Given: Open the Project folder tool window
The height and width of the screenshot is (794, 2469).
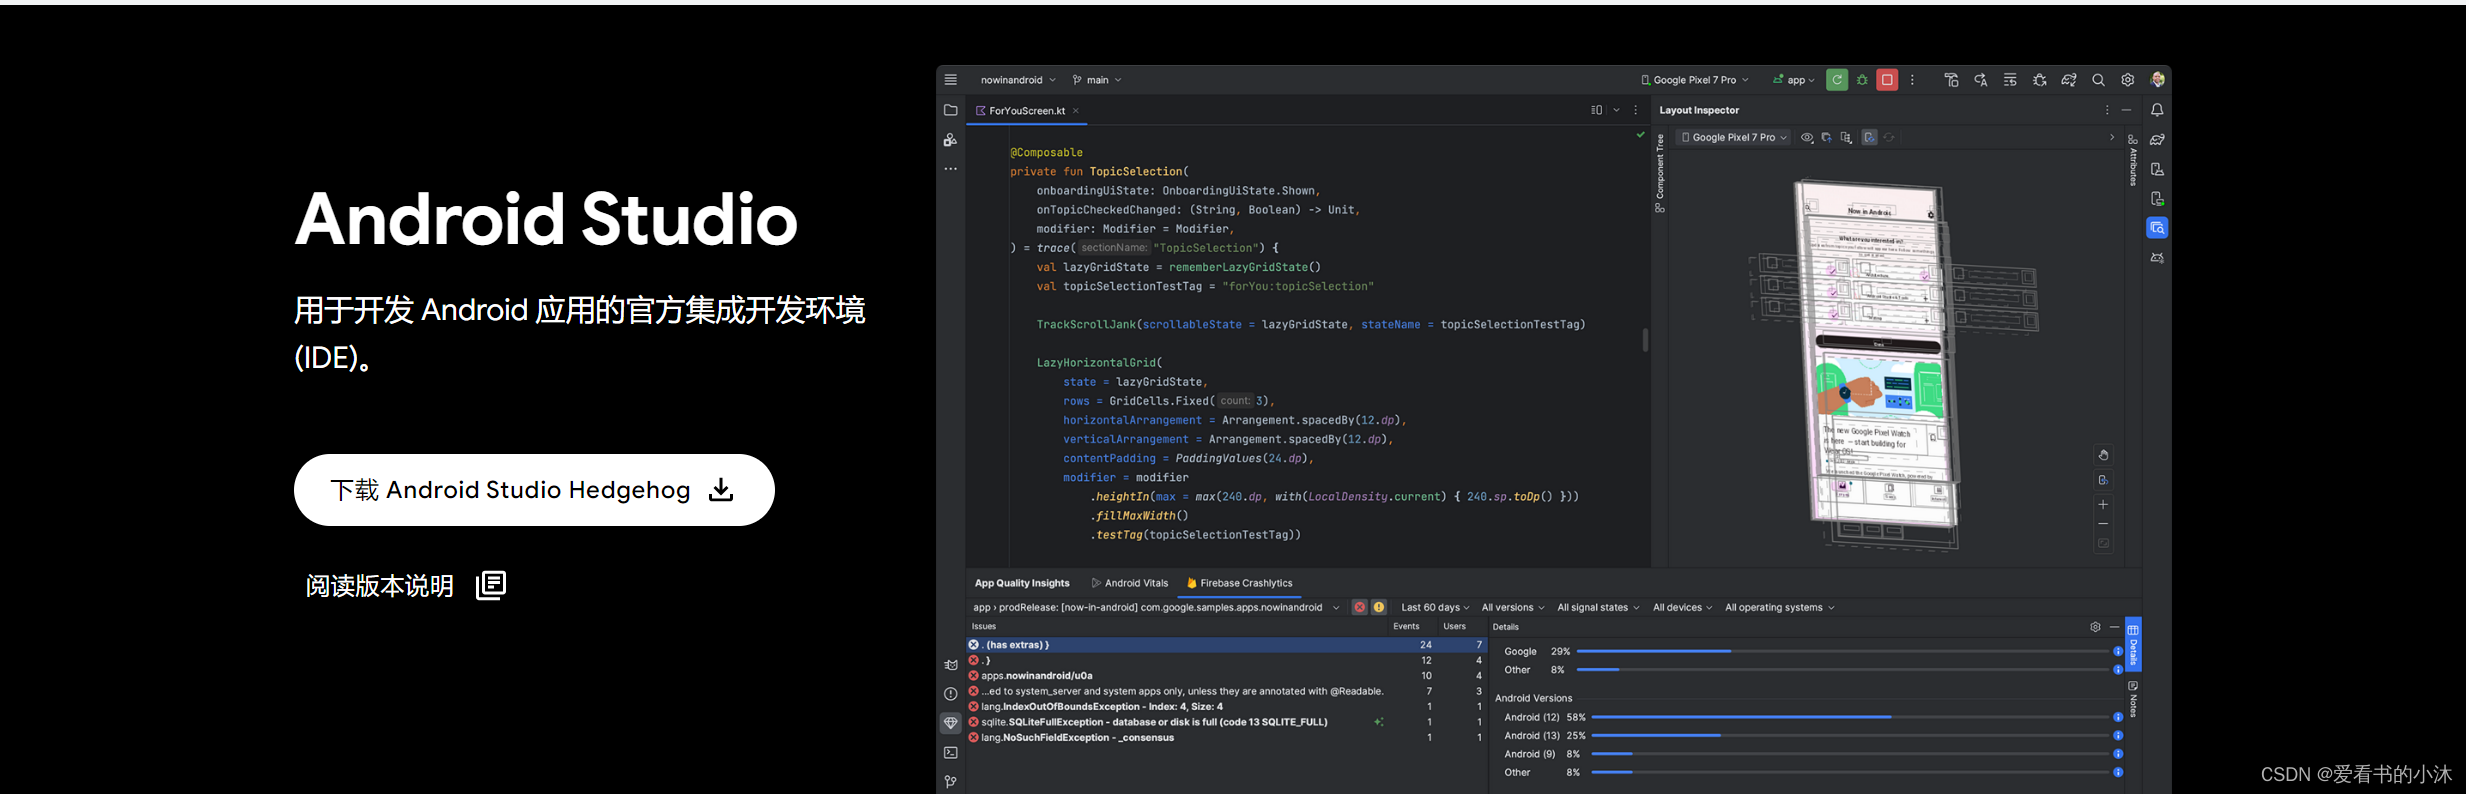Looking at the screenshot, I should click(950, 110).
